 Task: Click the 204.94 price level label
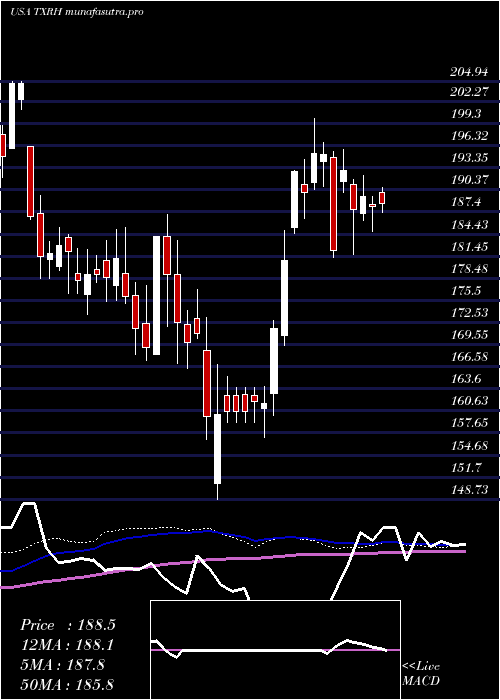coord(468,71)
